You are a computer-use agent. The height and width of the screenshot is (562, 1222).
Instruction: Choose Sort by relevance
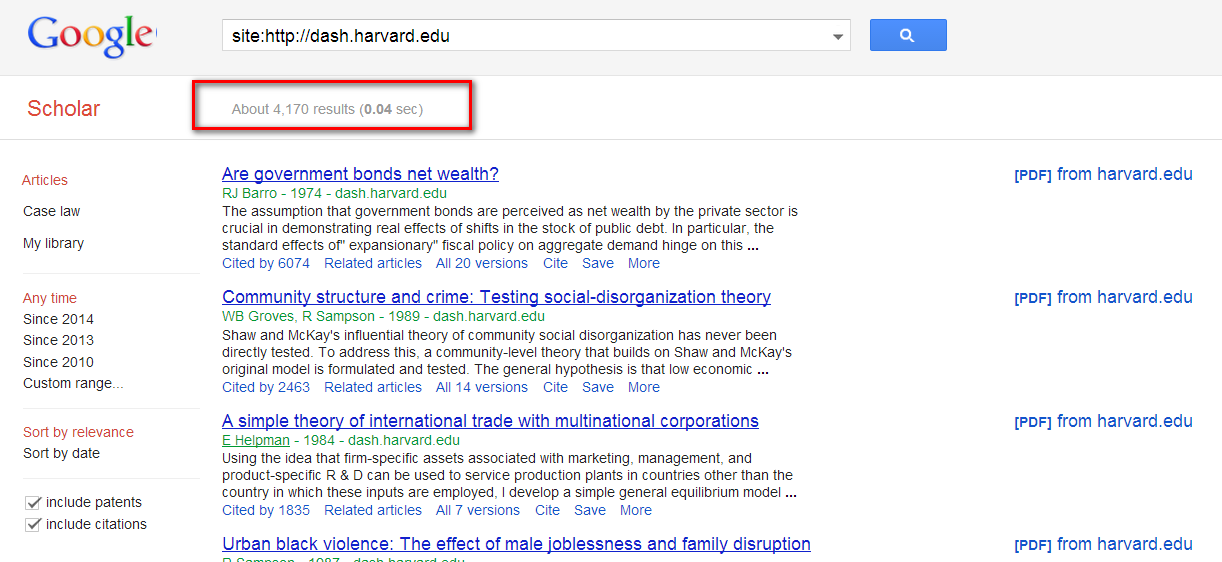[x=78, y=432]
